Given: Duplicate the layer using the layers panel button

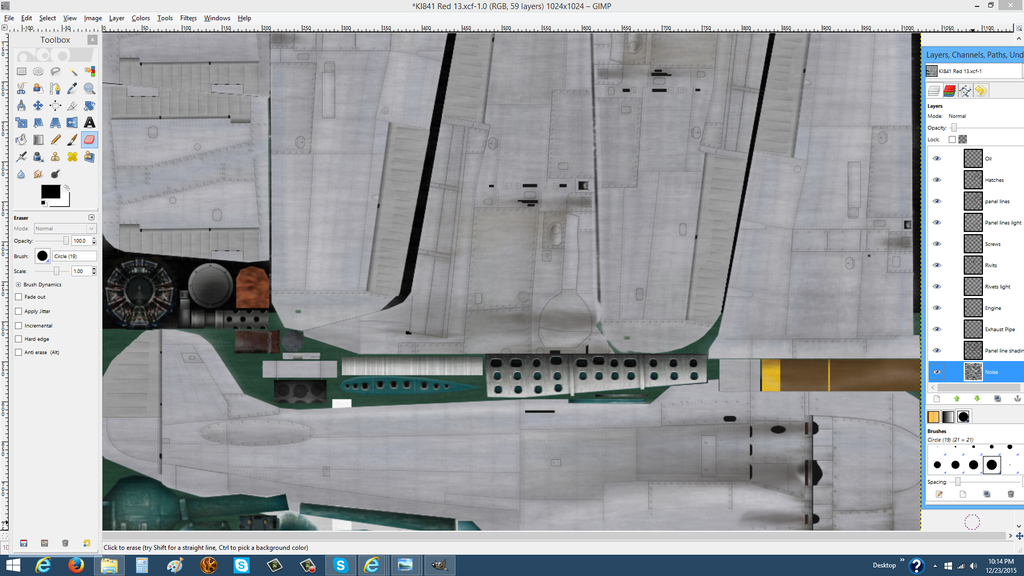Looking at the screenshot, I should tap(997, 398).
